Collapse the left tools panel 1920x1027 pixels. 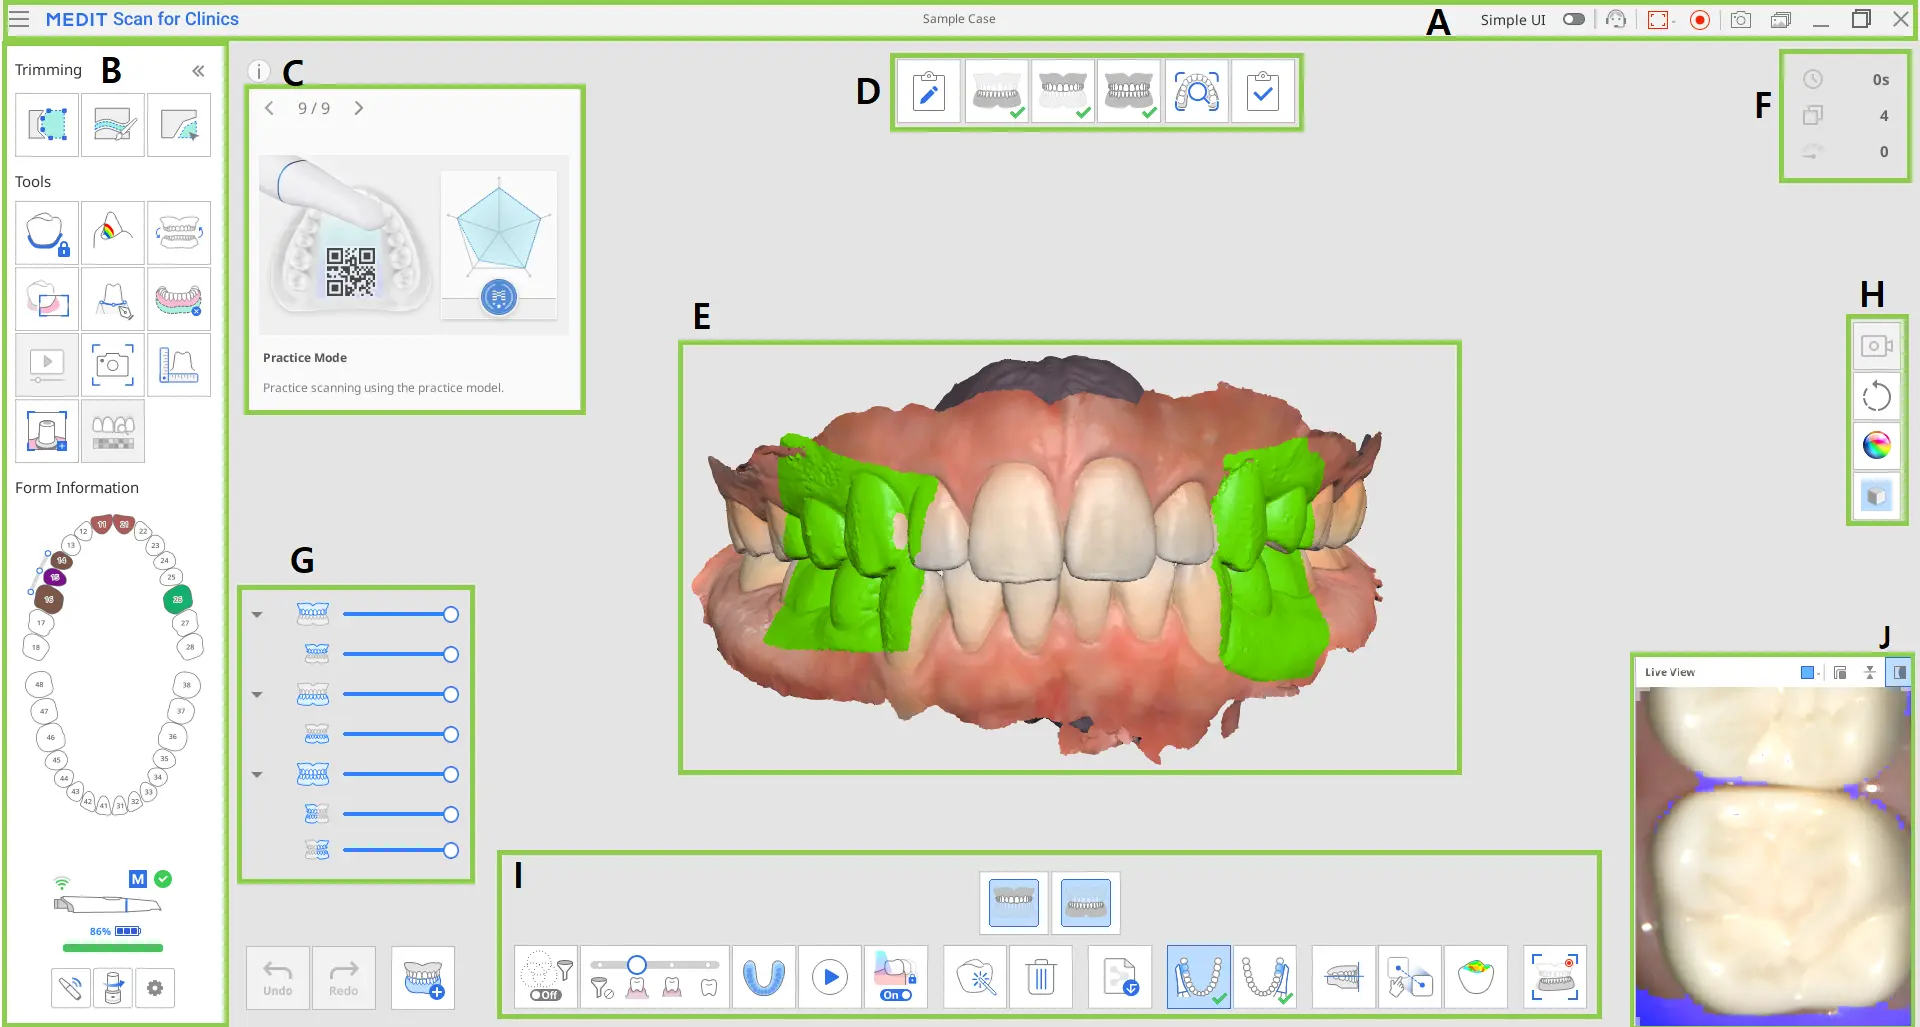198,70
